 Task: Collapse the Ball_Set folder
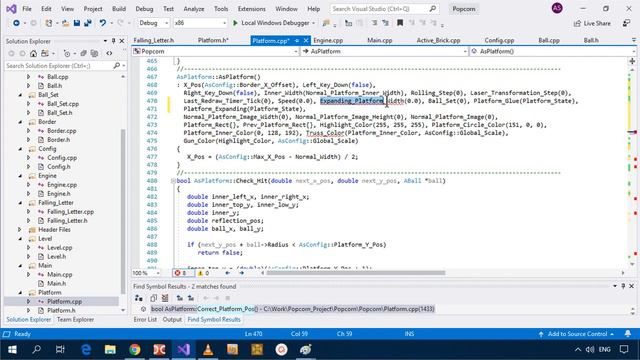tap(20, 95)
